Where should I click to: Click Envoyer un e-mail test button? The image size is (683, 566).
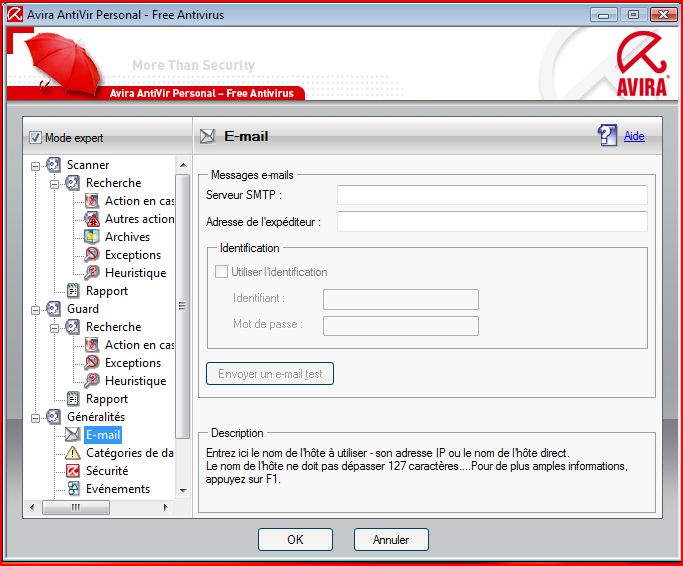pos(270,373)
